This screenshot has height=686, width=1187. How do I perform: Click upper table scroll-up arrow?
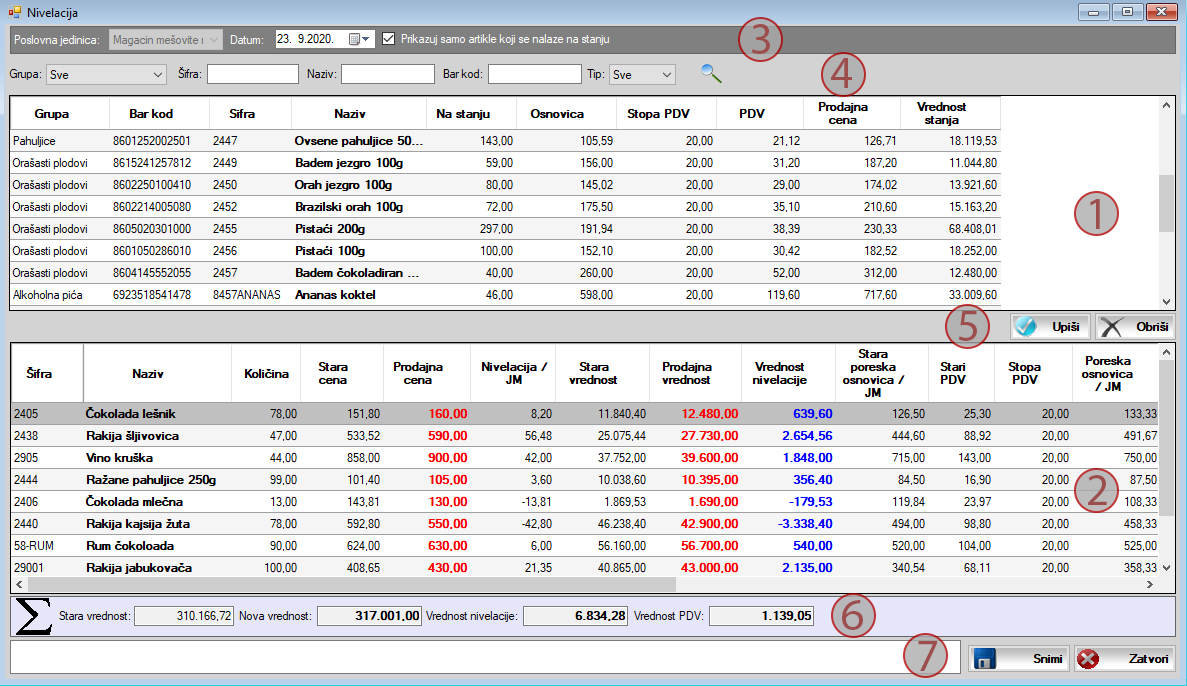coord(1166,105)
